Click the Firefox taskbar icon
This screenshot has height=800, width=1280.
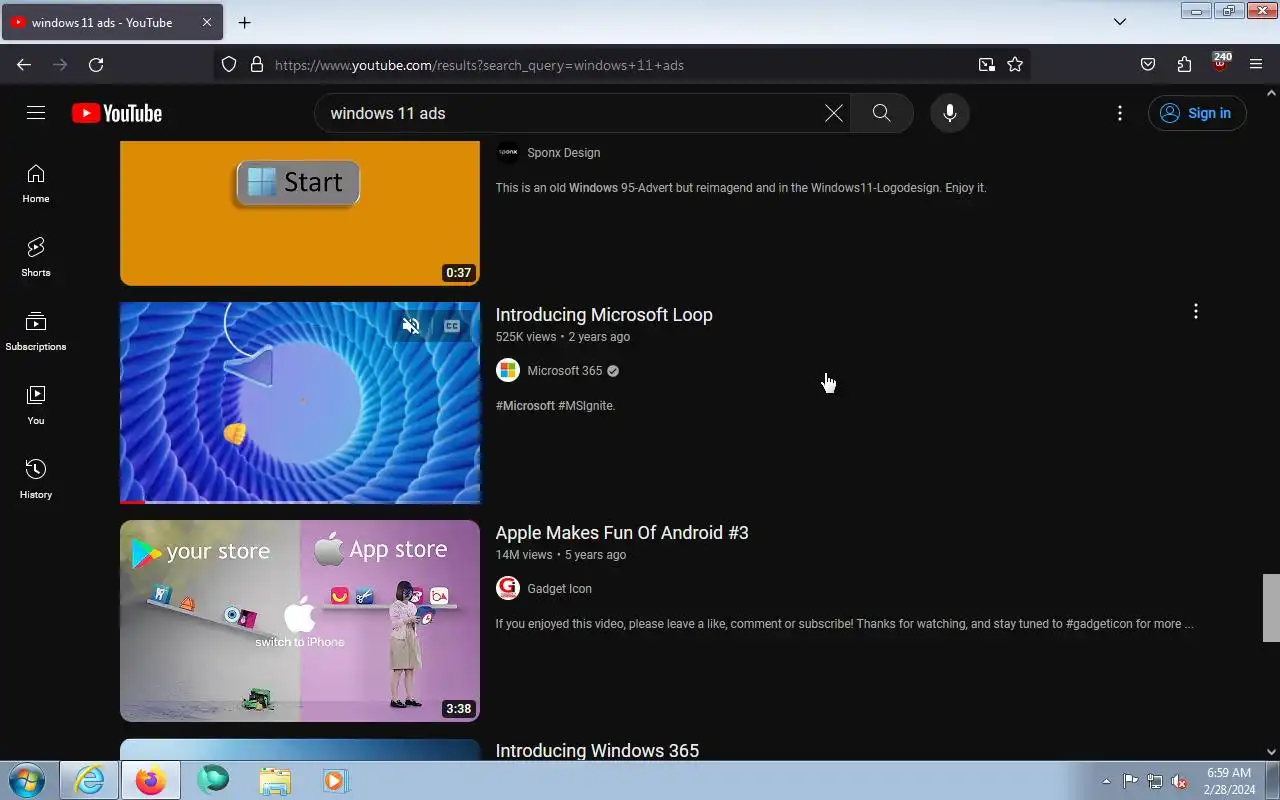[x=151, y=780]
